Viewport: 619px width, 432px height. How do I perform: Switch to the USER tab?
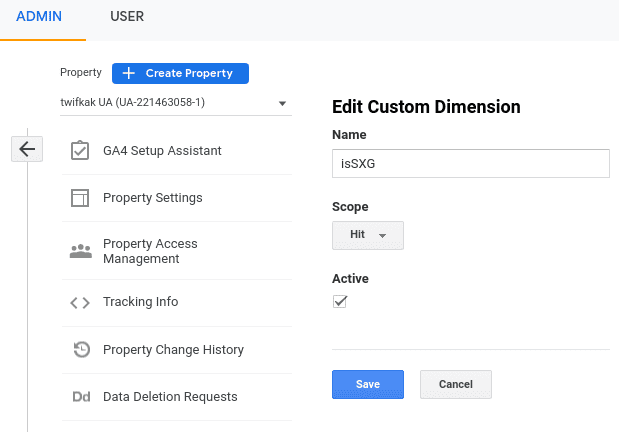126,18
